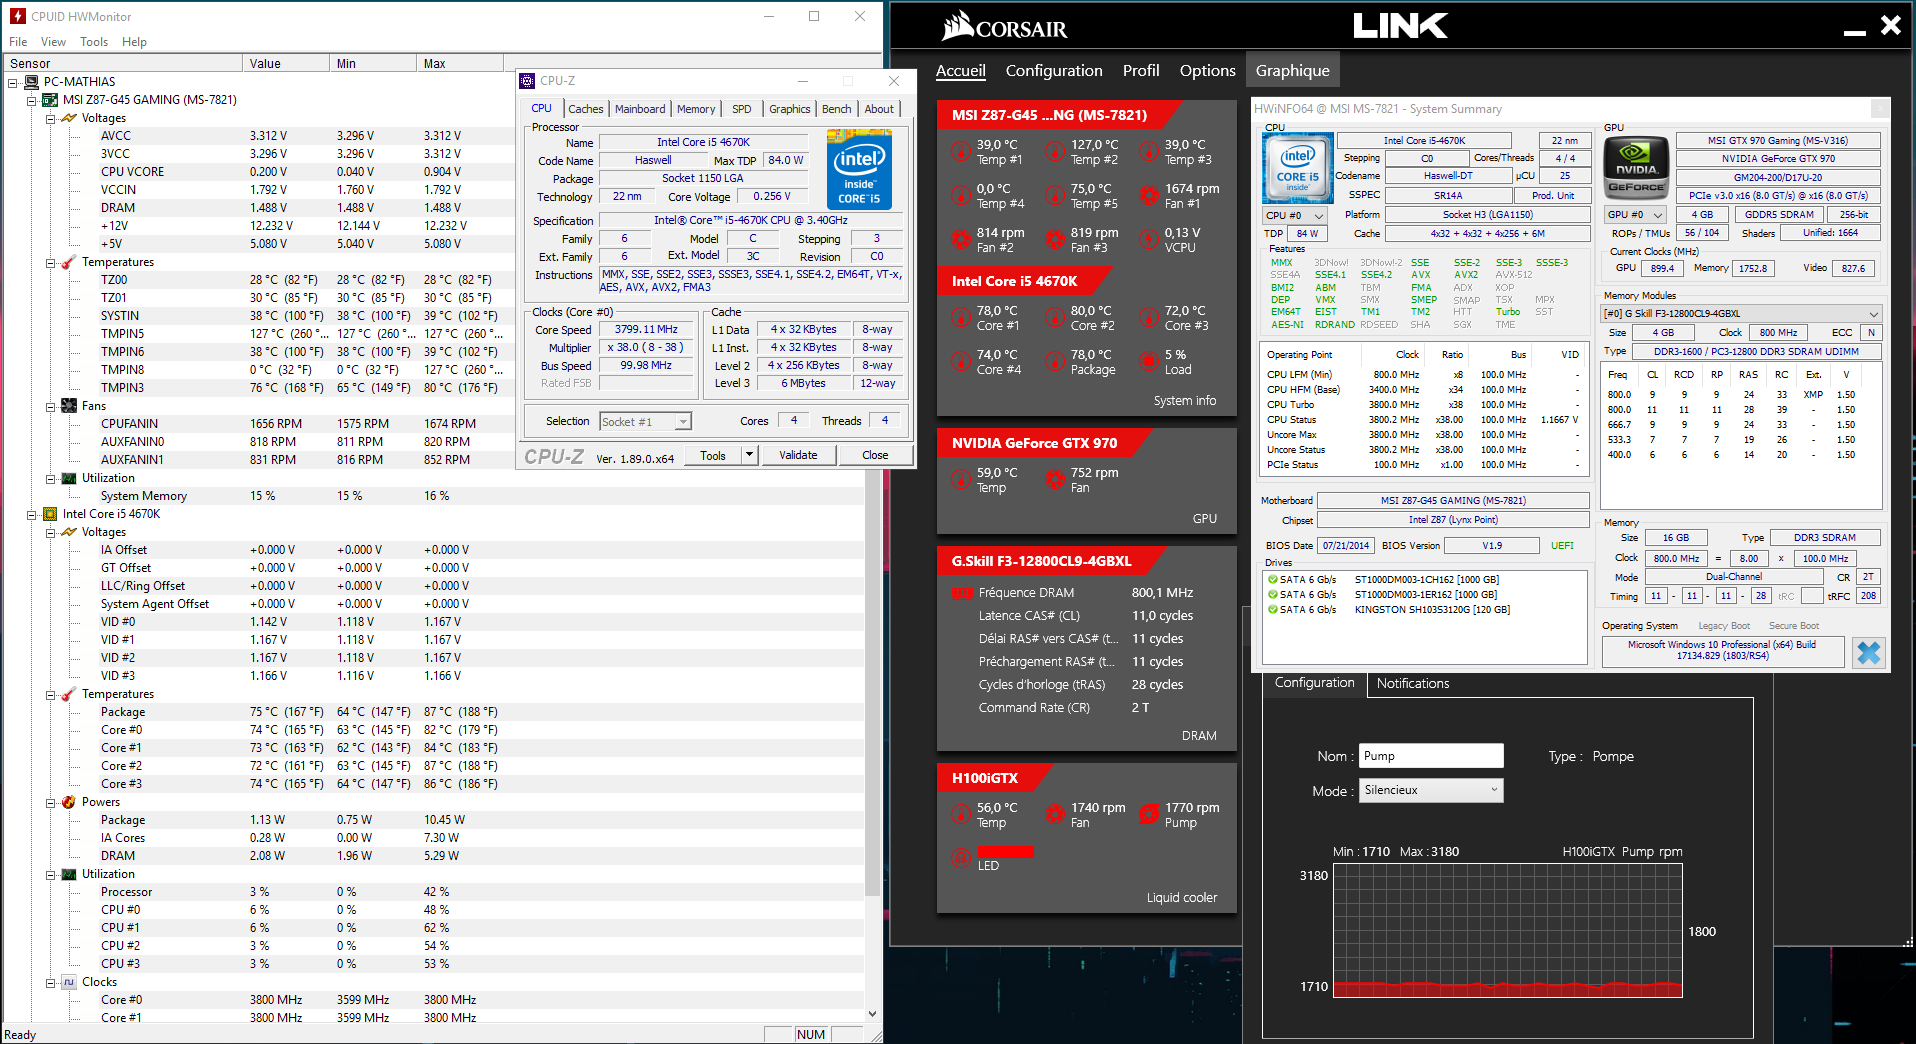
Task: Open the Options tab in Corsair Link
Action: (1208, 70)
